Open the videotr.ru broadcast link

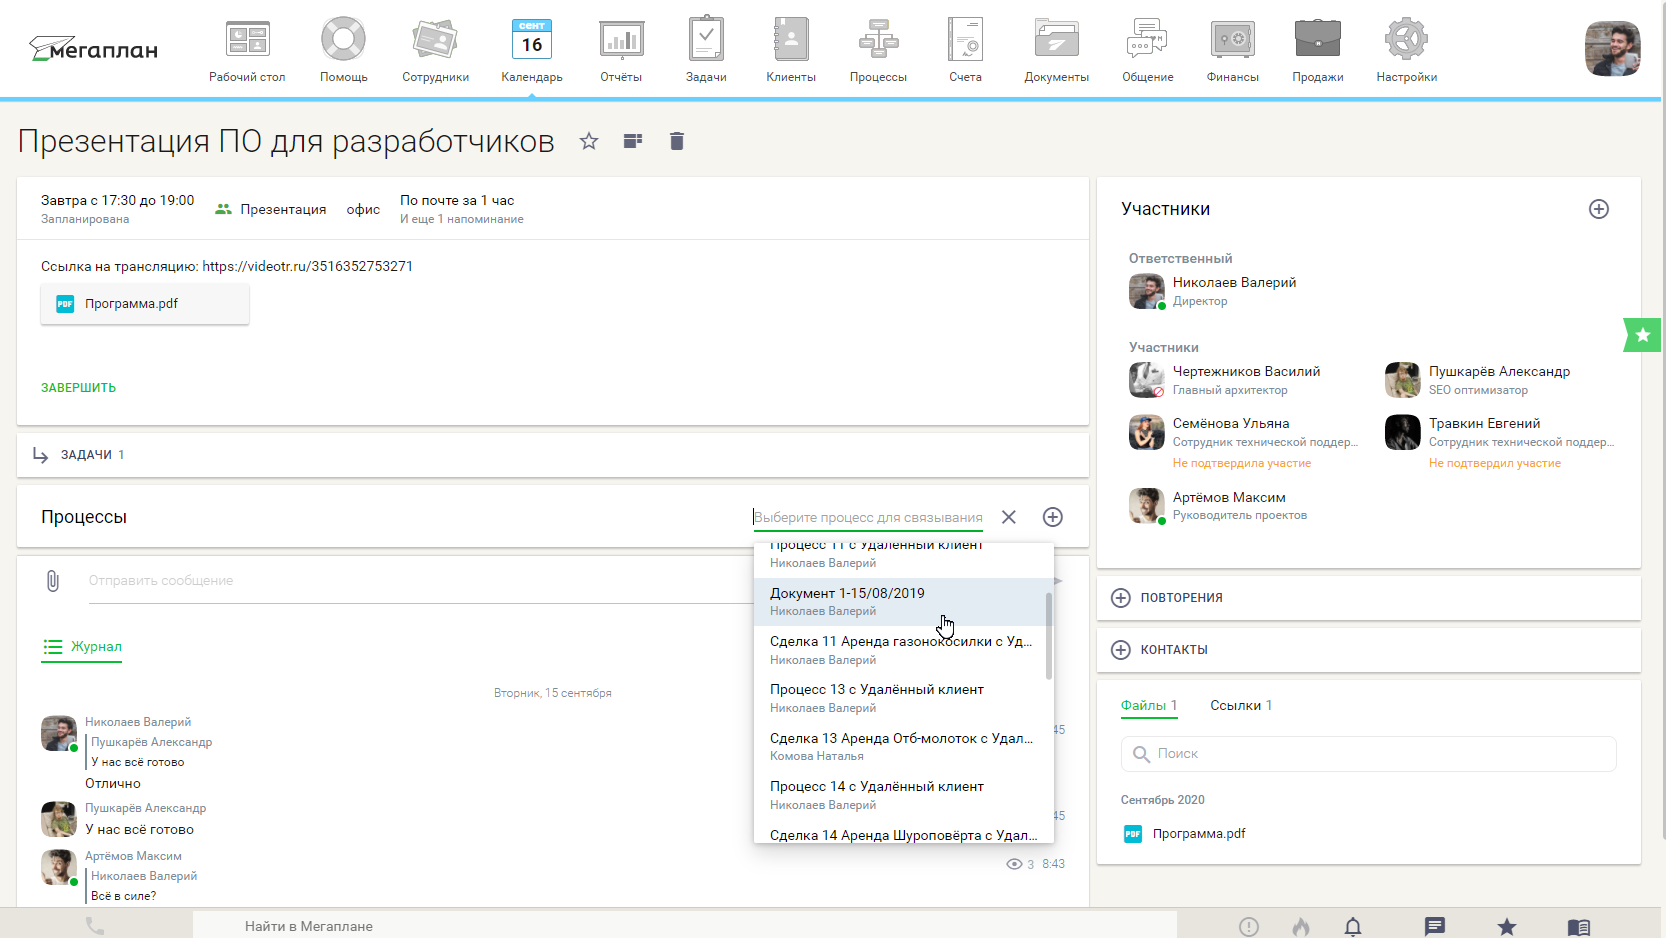click(x=307, y=266)
